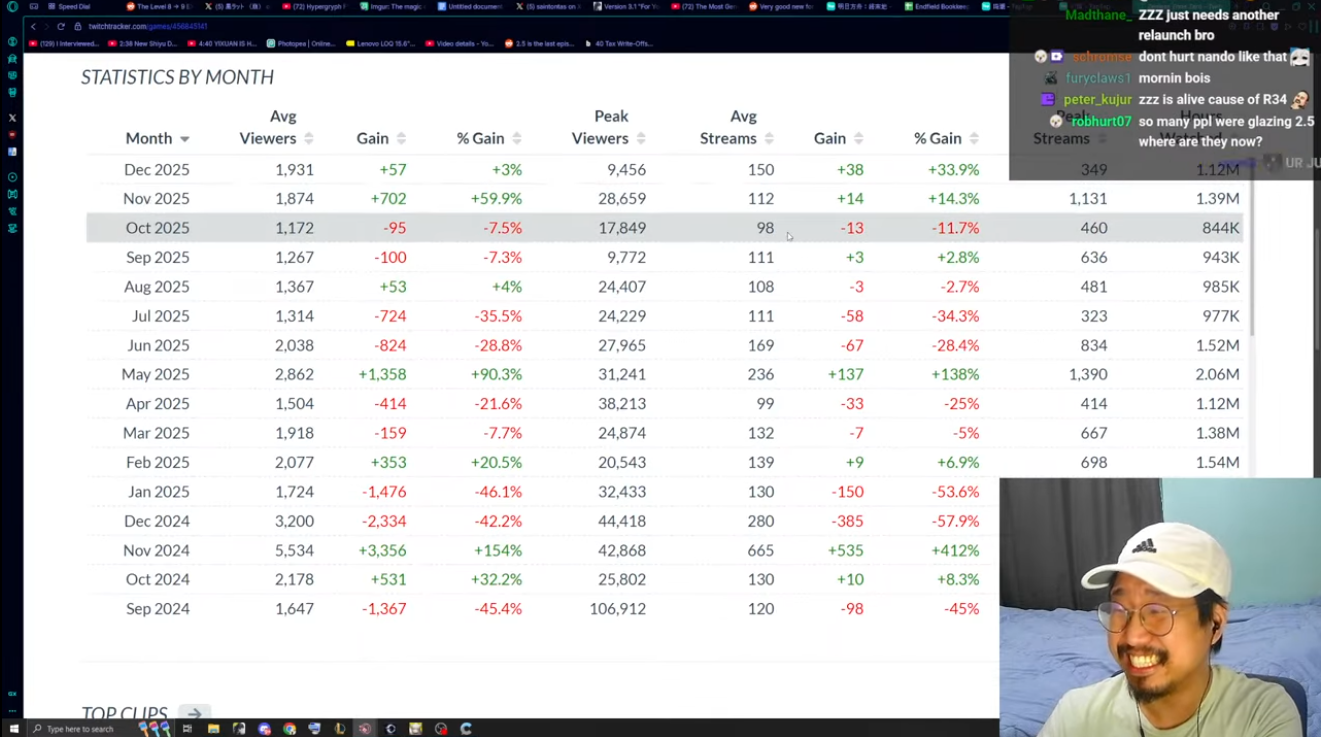This screenshot has width=1321, height=737.
Task: Launch Google Chrome from the taskbar
Action: pos(289,729)
